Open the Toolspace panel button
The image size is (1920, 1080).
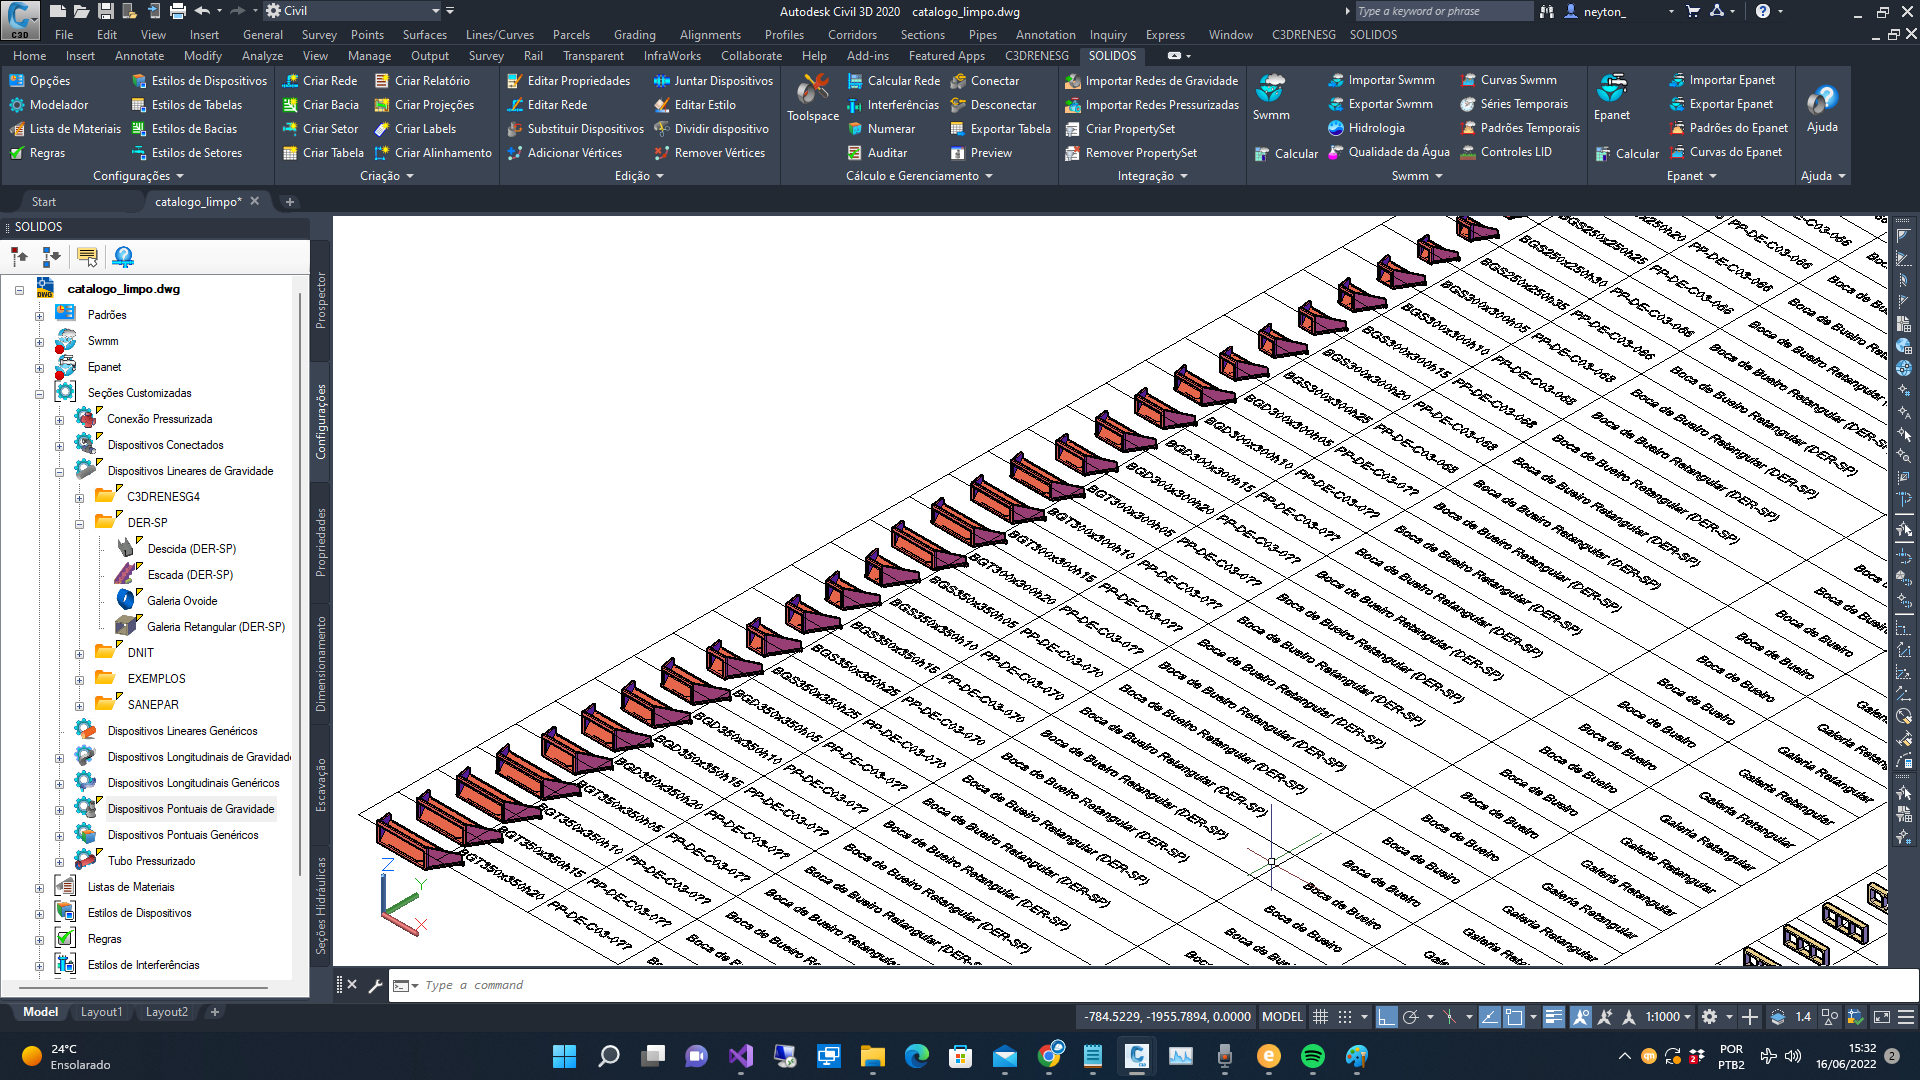812,97
